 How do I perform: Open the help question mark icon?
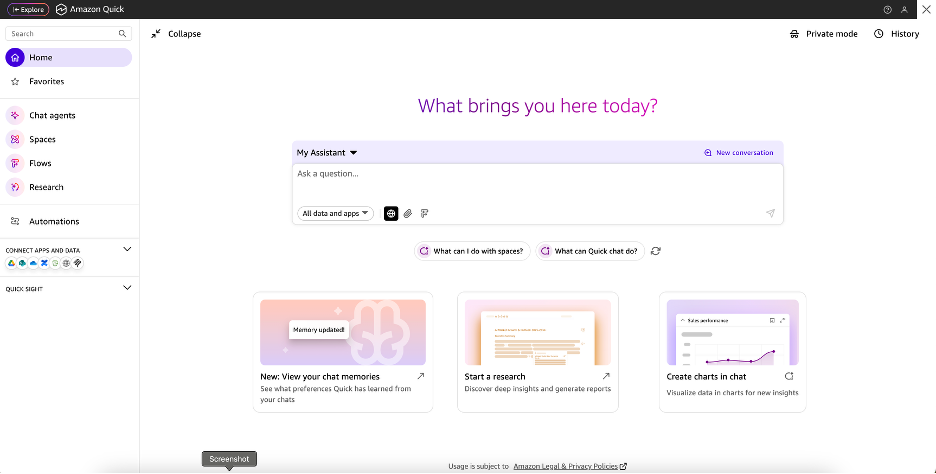click(888, 10)
